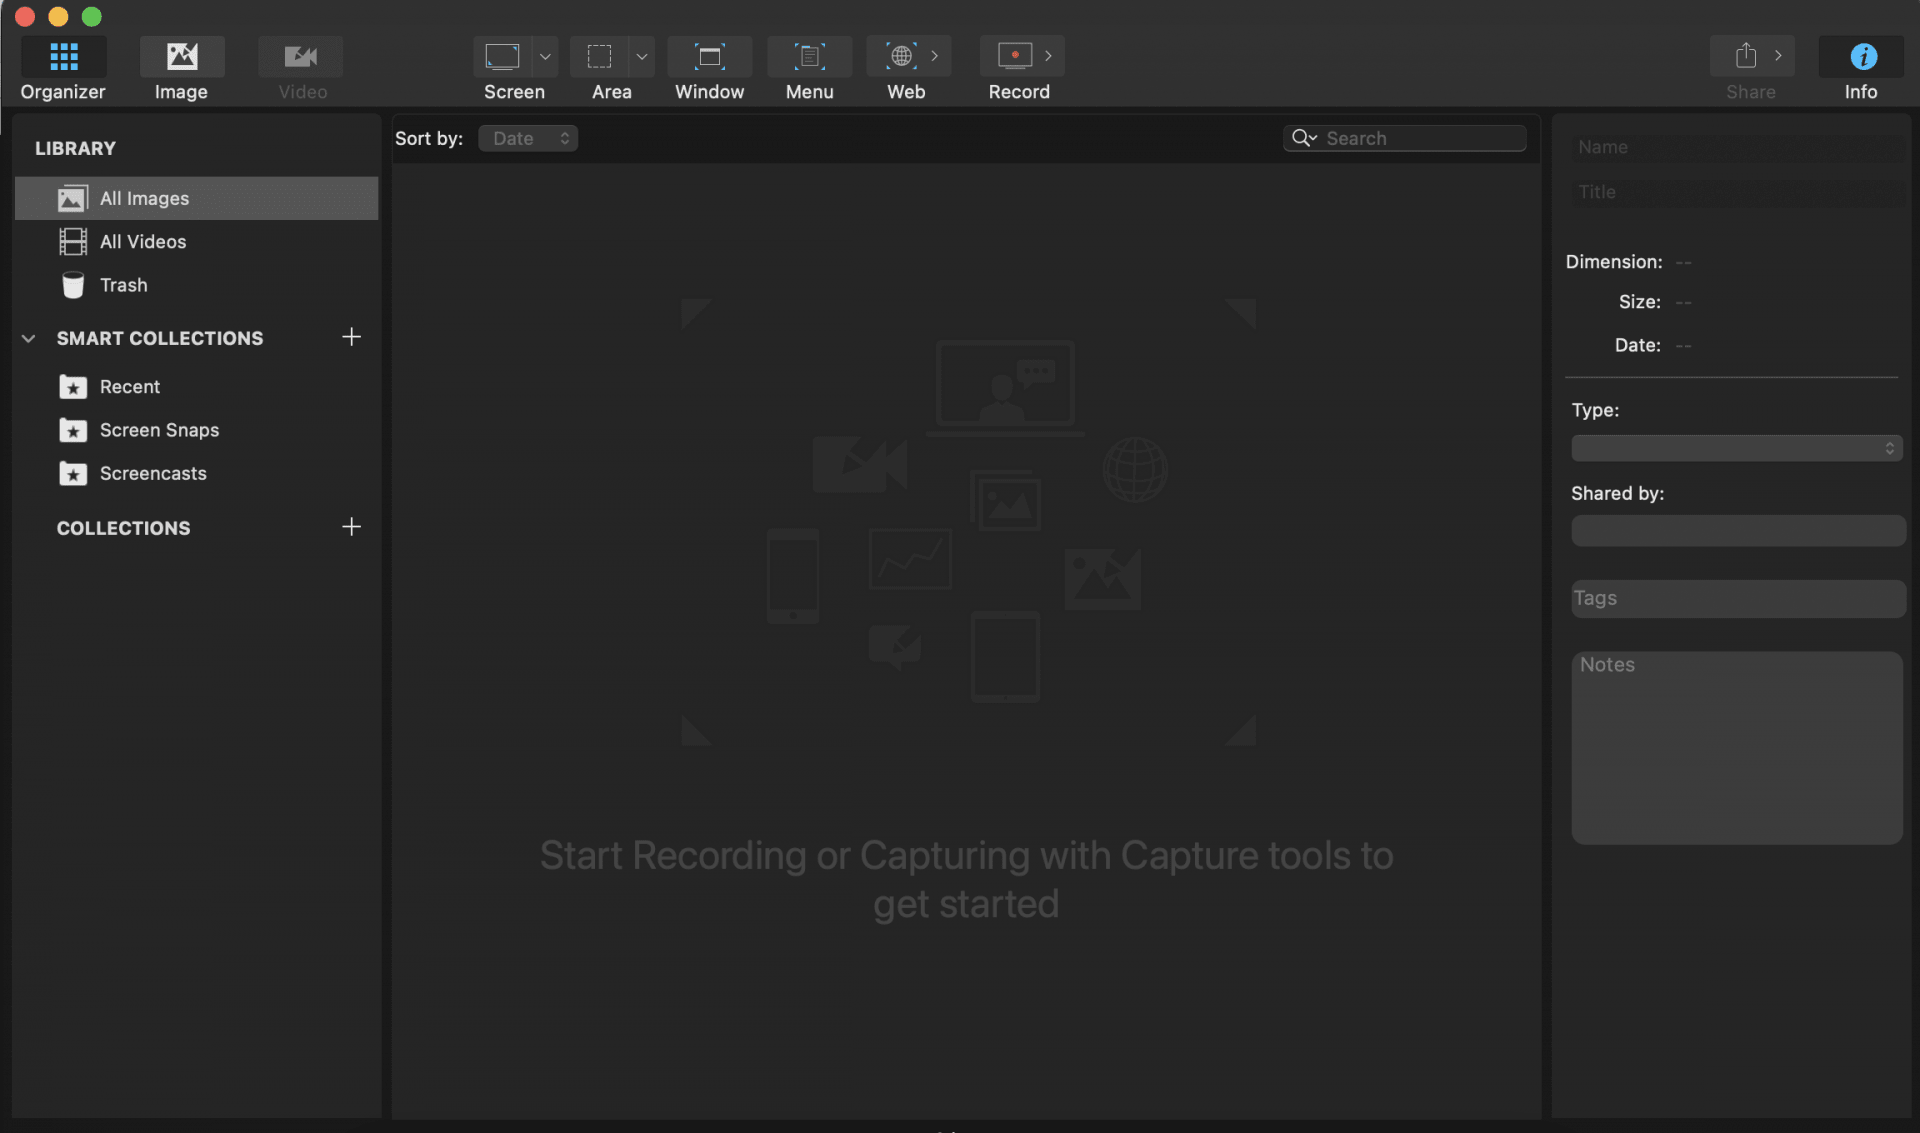
Task: Open the Screen Snaps smart collection
Action: click(x=159, y=430)
